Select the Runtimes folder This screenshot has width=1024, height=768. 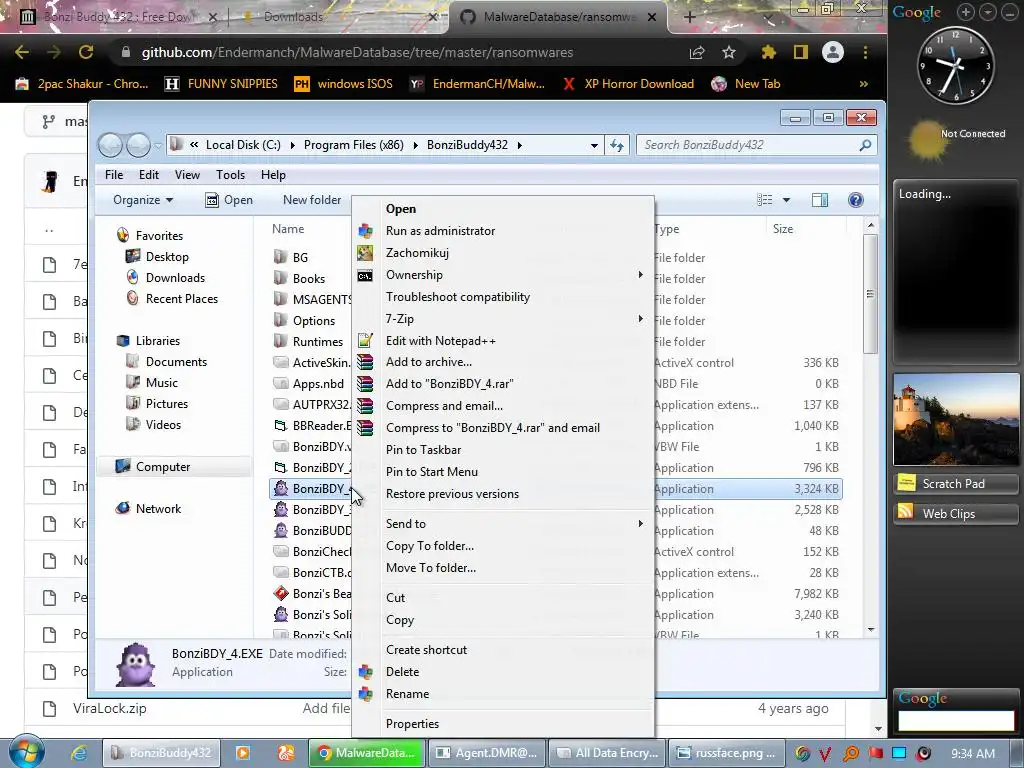coord(317,342)
